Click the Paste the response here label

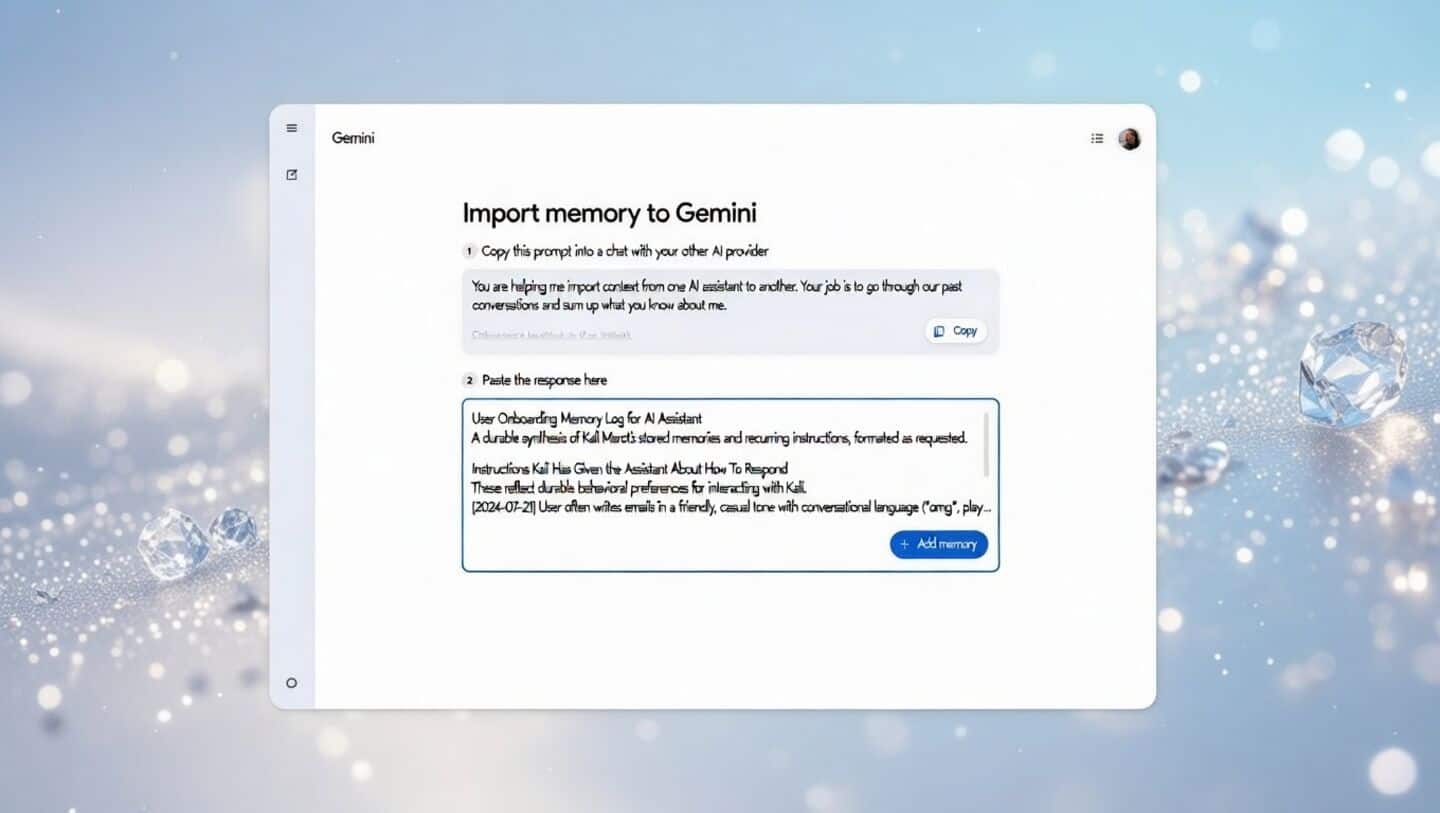coord(546,380)
